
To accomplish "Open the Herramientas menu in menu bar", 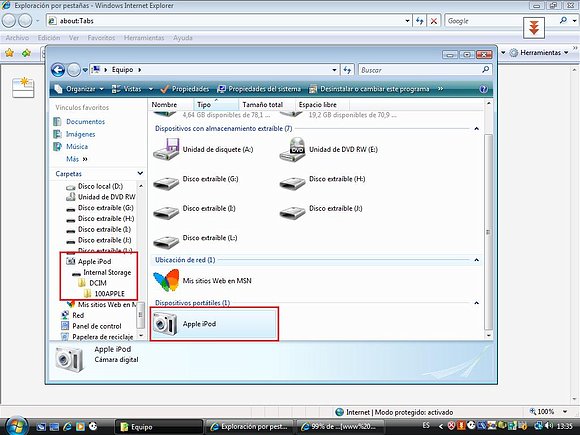I will (x=144, y=38).
